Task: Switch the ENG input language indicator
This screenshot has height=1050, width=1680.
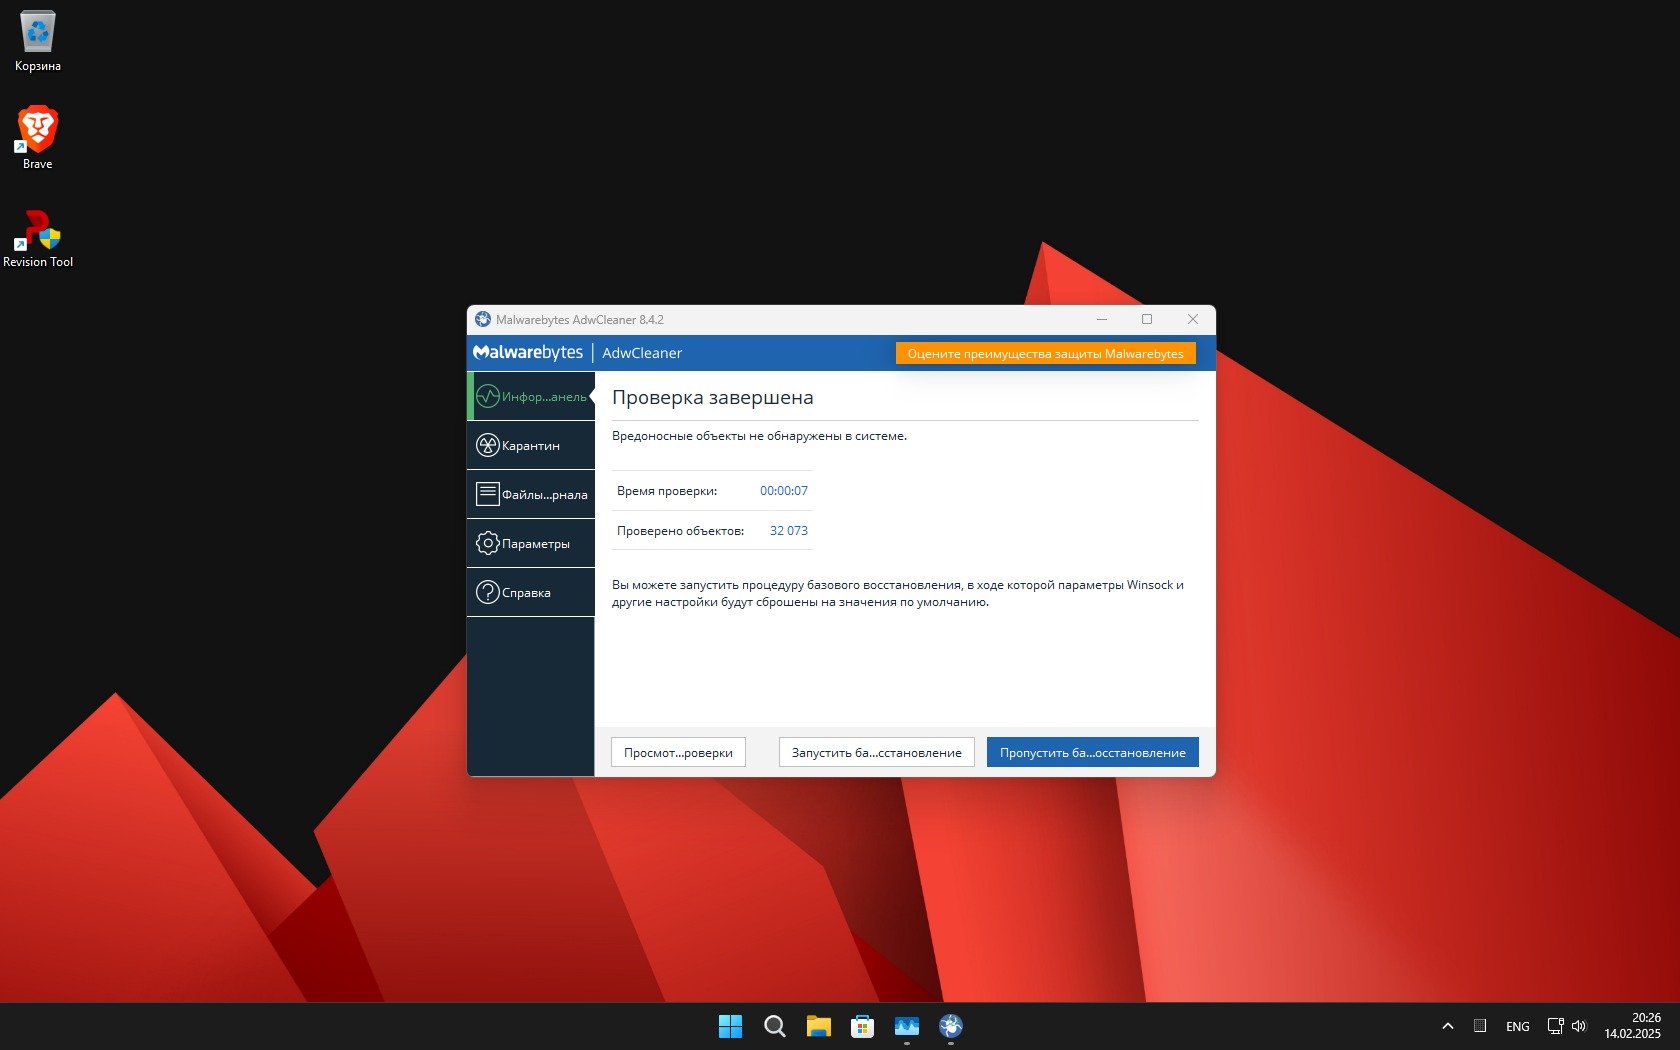Action: 1517,1026
